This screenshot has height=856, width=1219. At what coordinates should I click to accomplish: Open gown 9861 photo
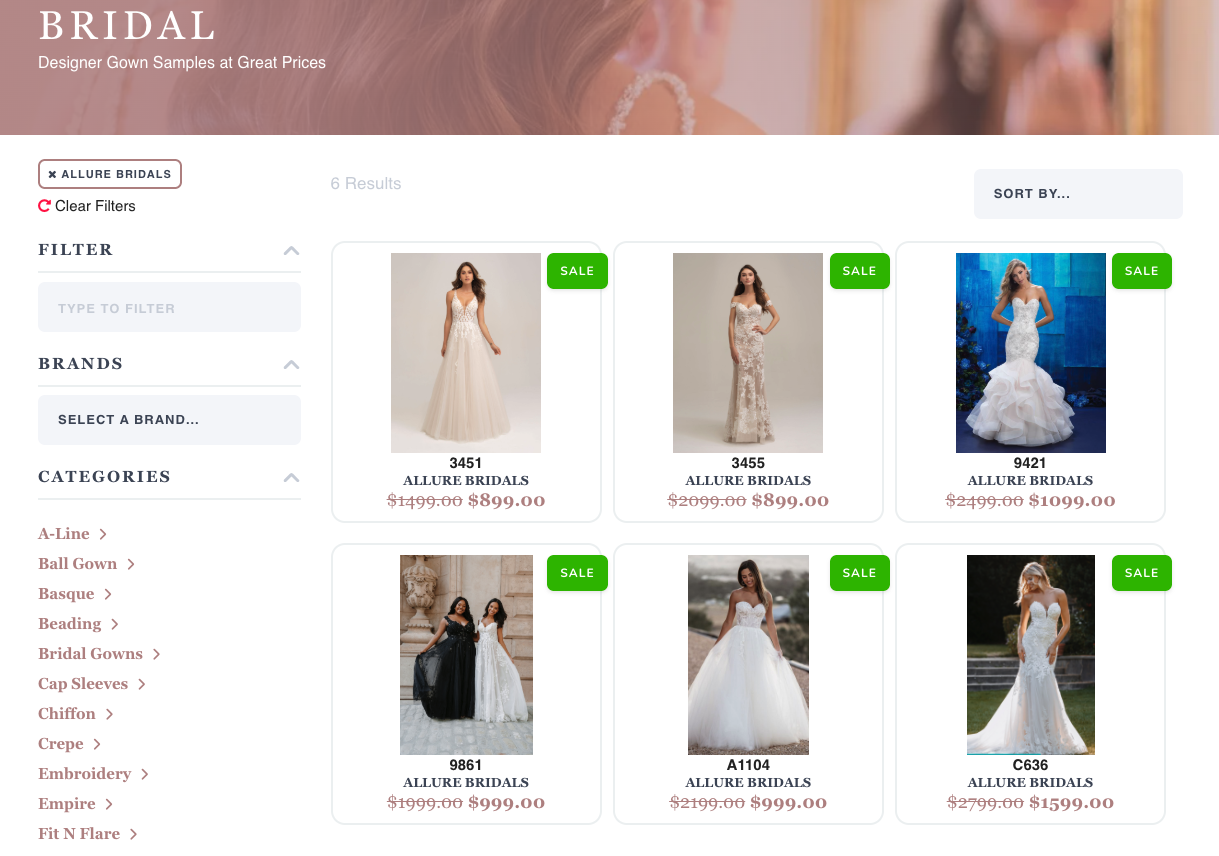click(x=466, y=655)
